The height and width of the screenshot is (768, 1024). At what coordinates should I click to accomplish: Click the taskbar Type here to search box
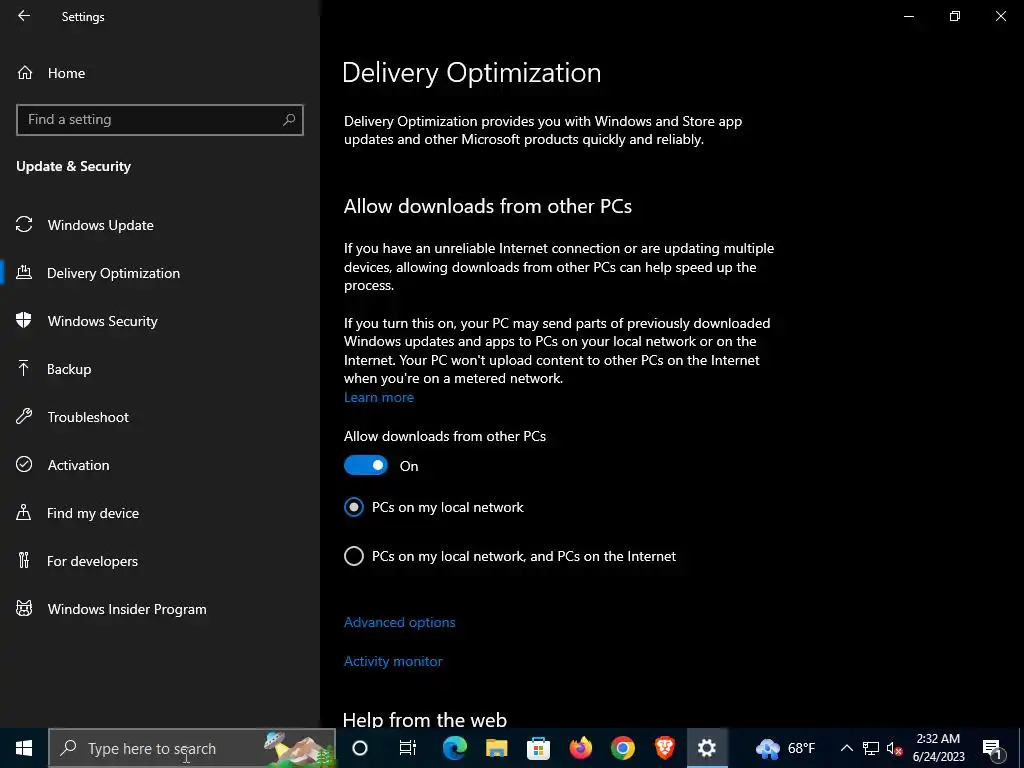point(192,748)
